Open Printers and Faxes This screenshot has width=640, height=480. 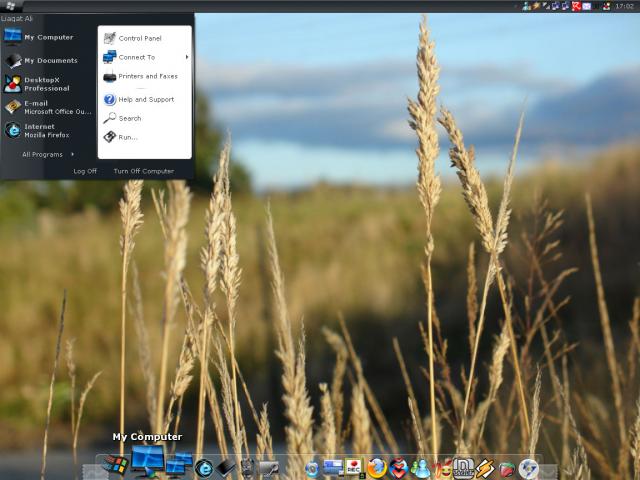(148, 76)
